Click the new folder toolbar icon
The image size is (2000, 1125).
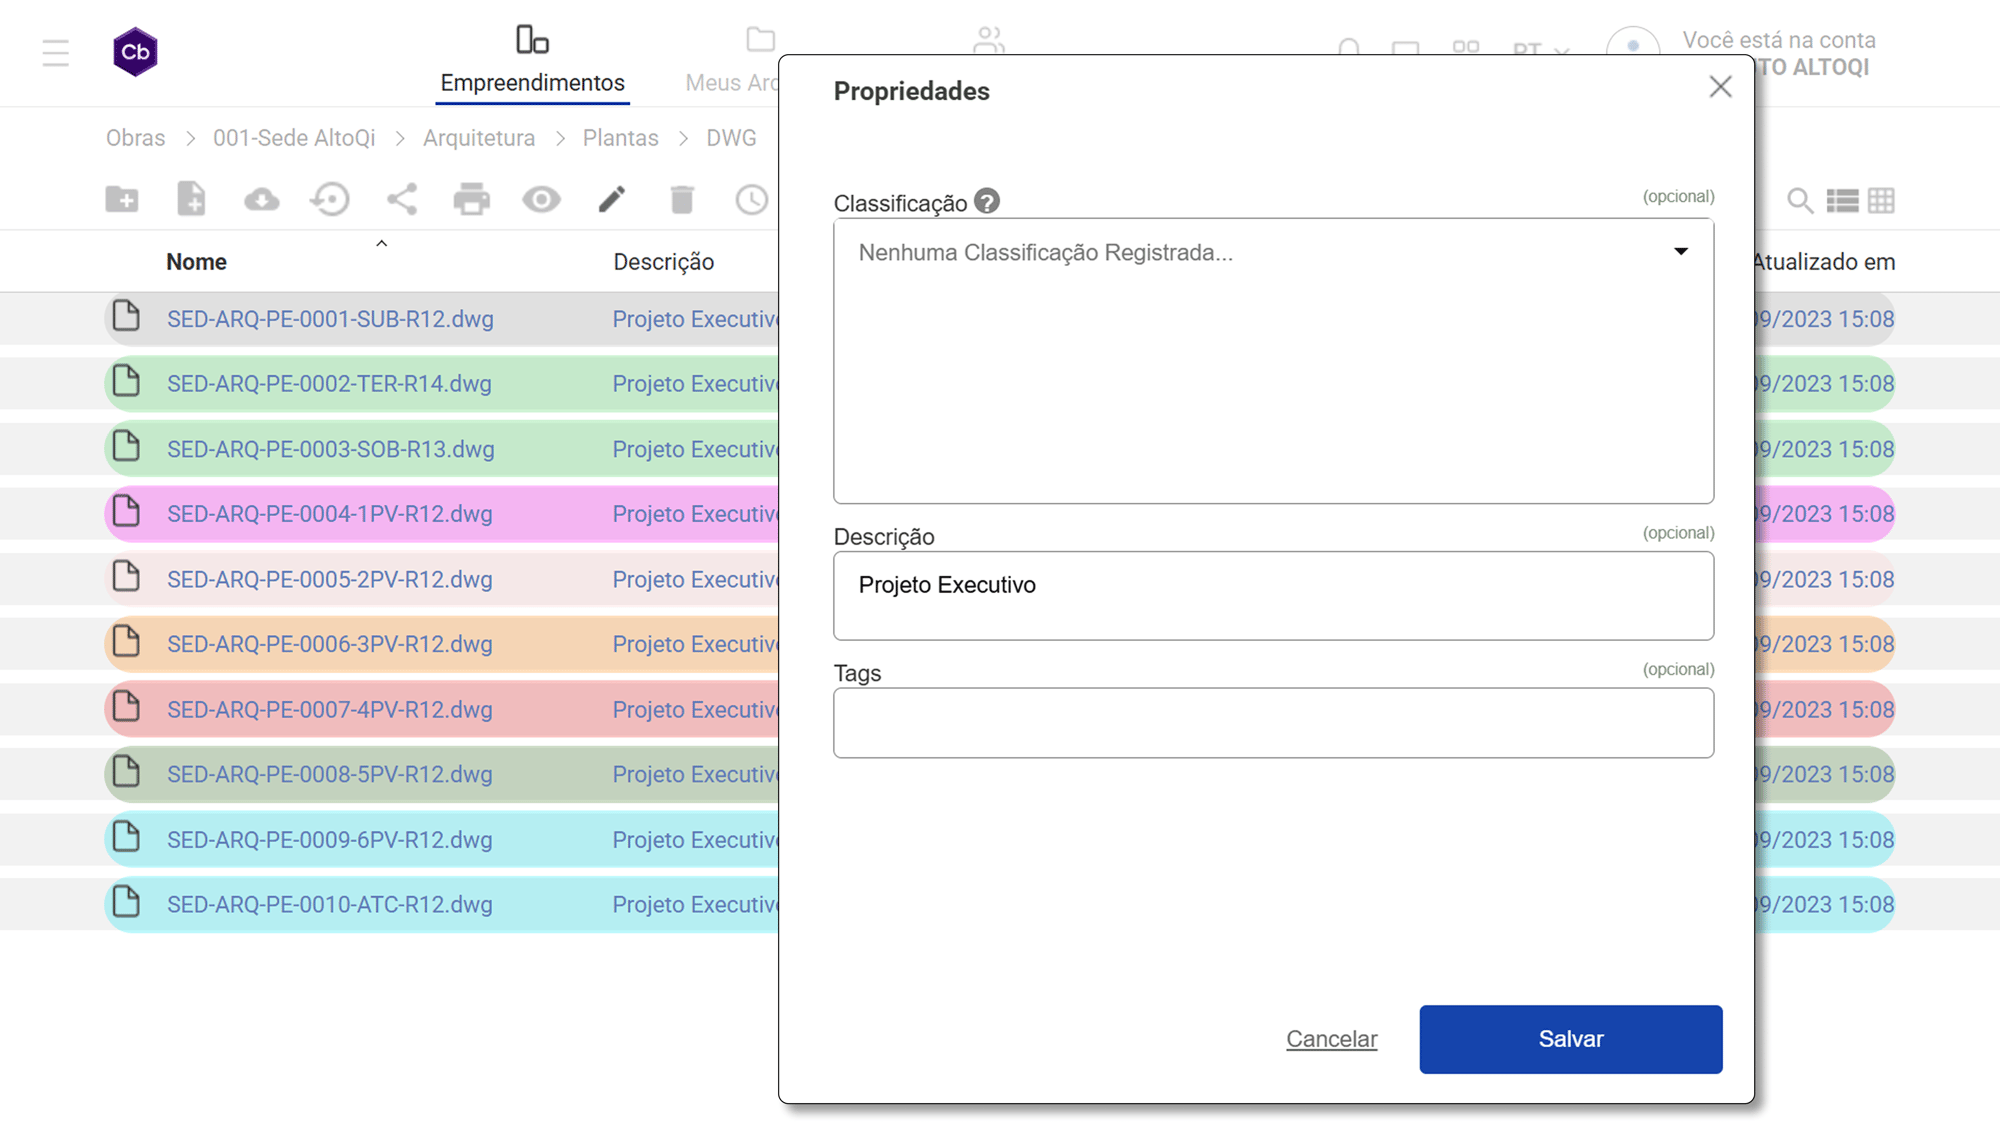pyautogui.click(x=122, y=200)
